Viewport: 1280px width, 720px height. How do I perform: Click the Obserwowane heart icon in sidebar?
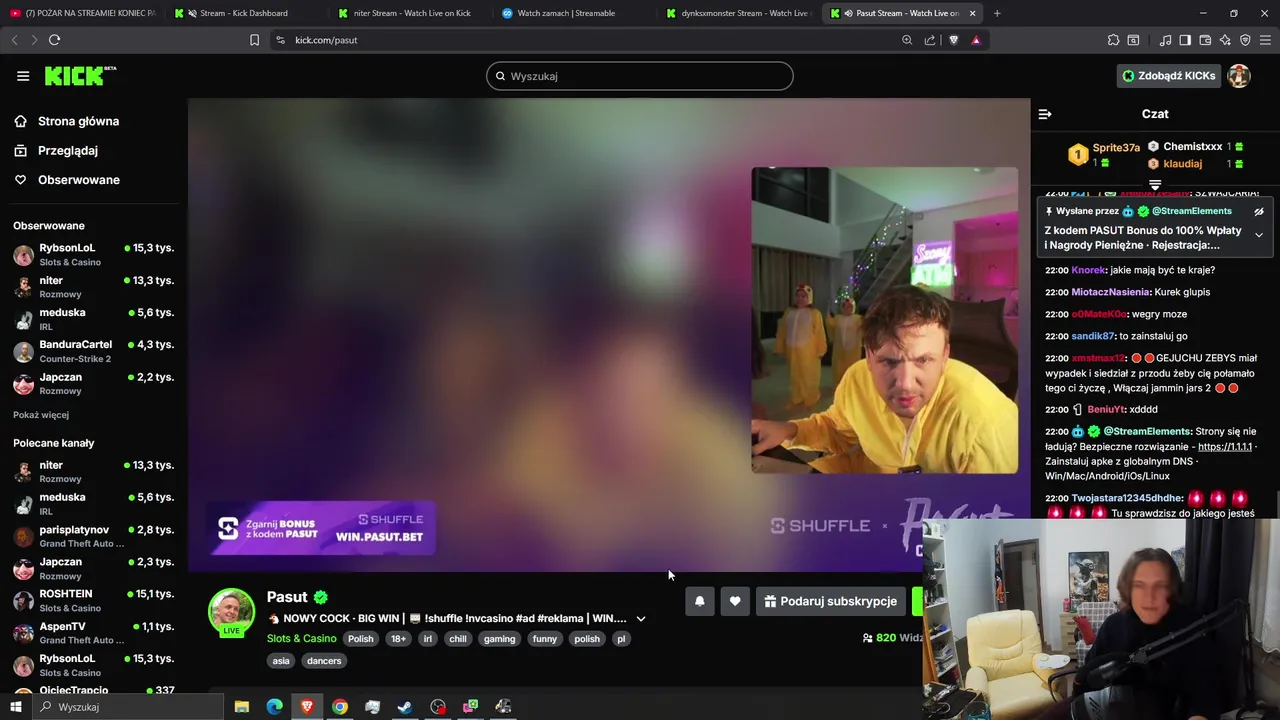20,180
